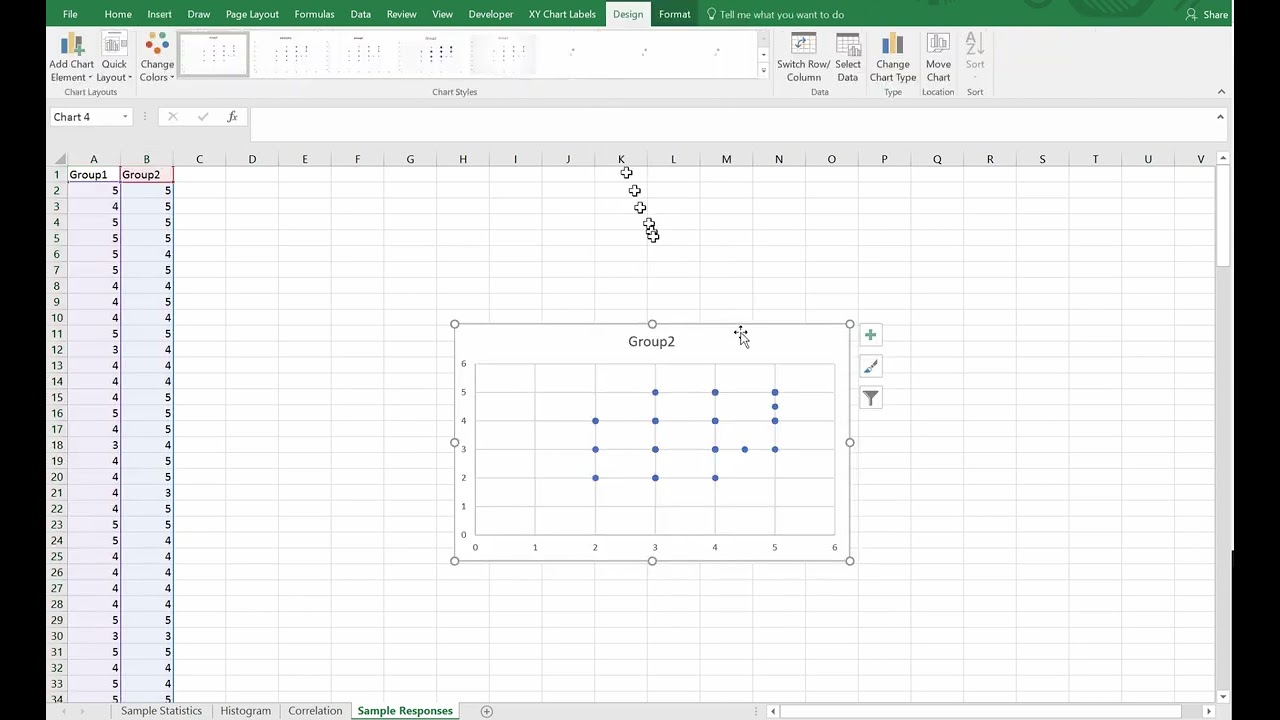Open the Change Colors palette
Viewport: 1280px width, 720px height.
(x=157, y=57)
